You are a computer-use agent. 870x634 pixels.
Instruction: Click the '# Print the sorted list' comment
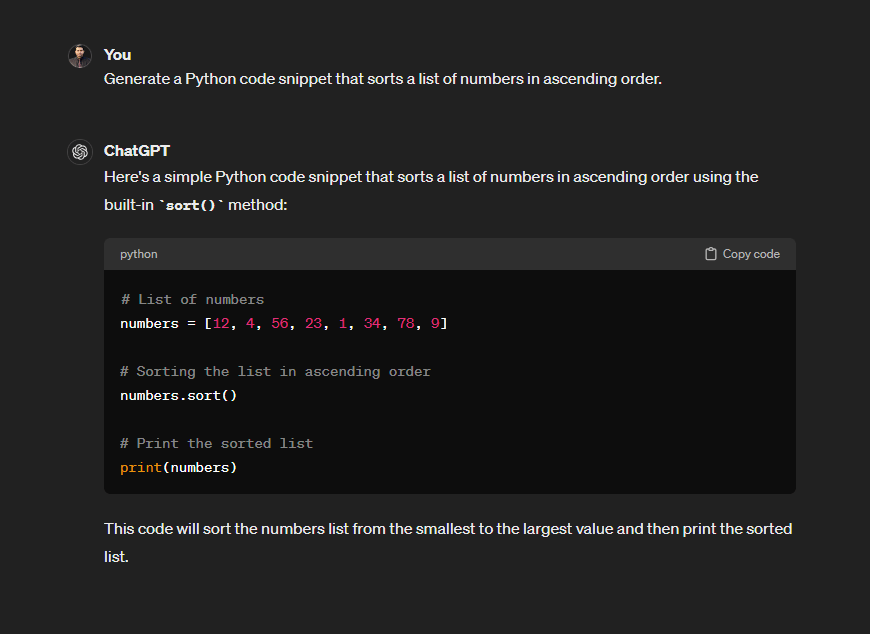(216, 444)
